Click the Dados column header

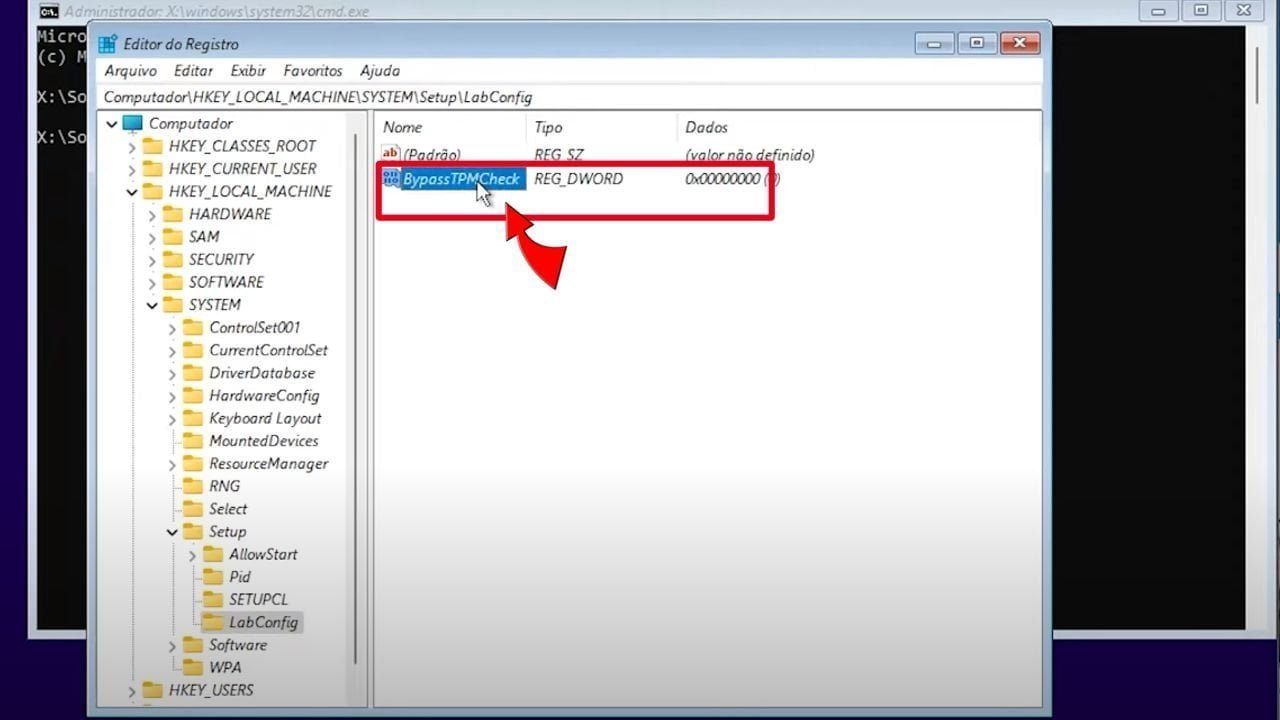706,127
